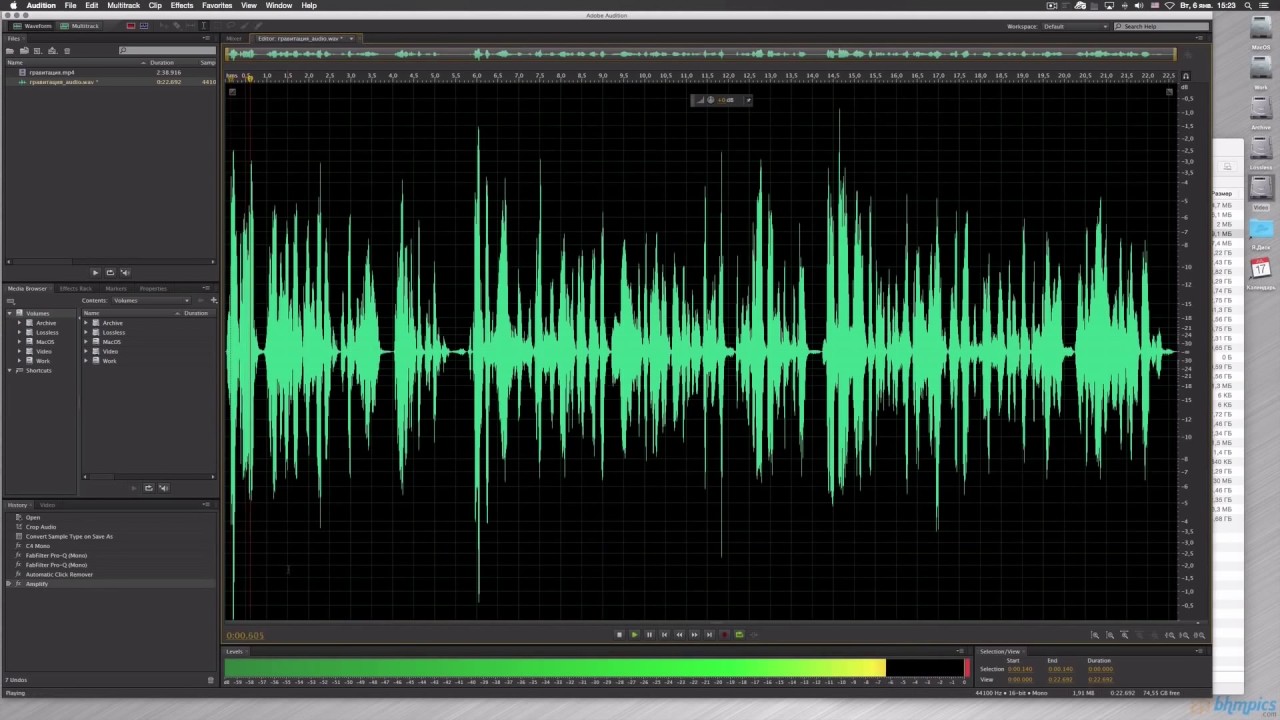Adjust the HUD amplitude gain knob
The image size is (1280, 720).
click(x=711, y=100)
